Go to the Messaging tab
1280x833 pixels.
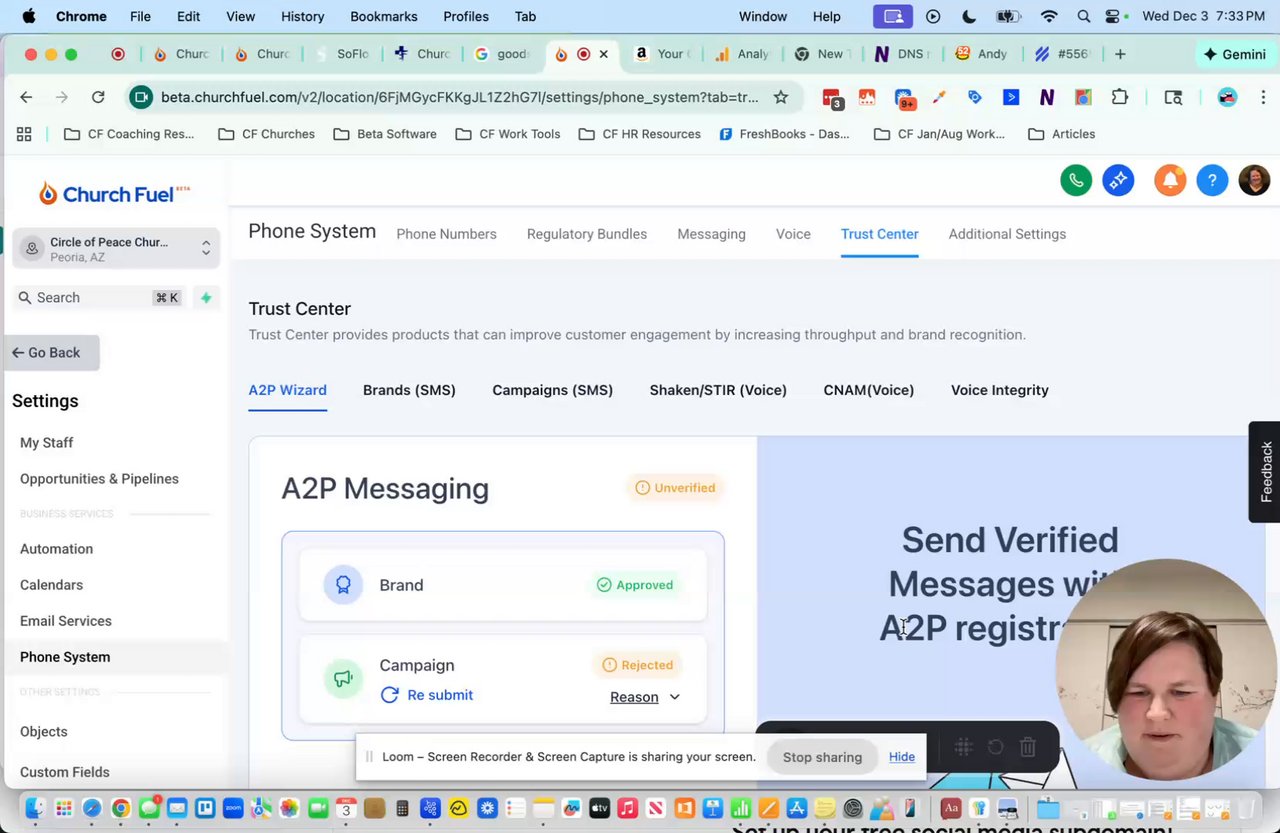click(711, 234)
